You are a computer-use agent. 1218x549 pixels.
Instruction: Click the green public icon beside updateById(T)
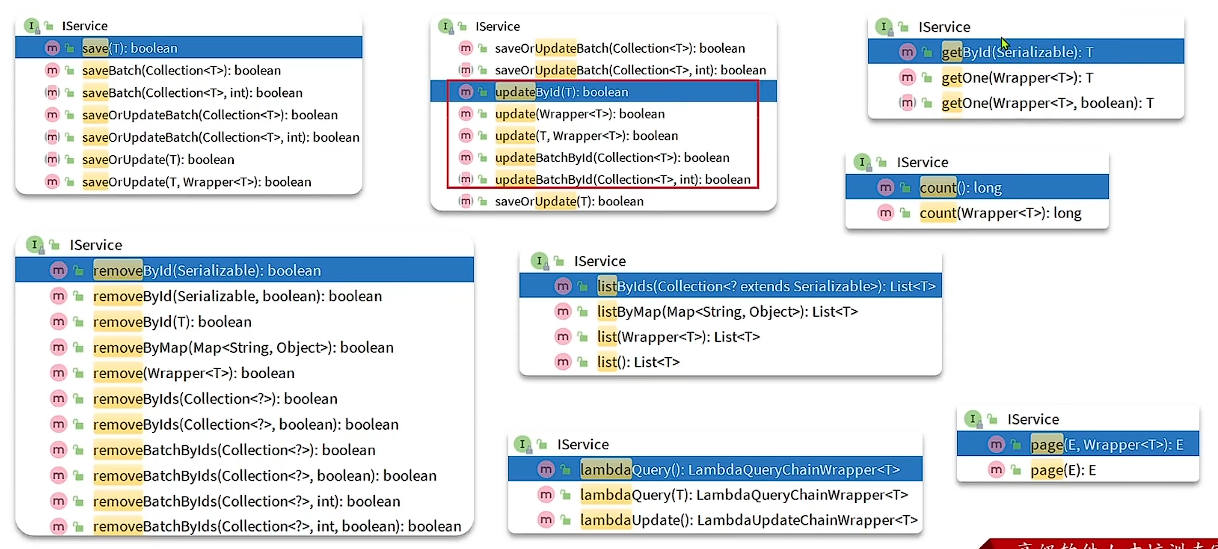coord(484,92)
